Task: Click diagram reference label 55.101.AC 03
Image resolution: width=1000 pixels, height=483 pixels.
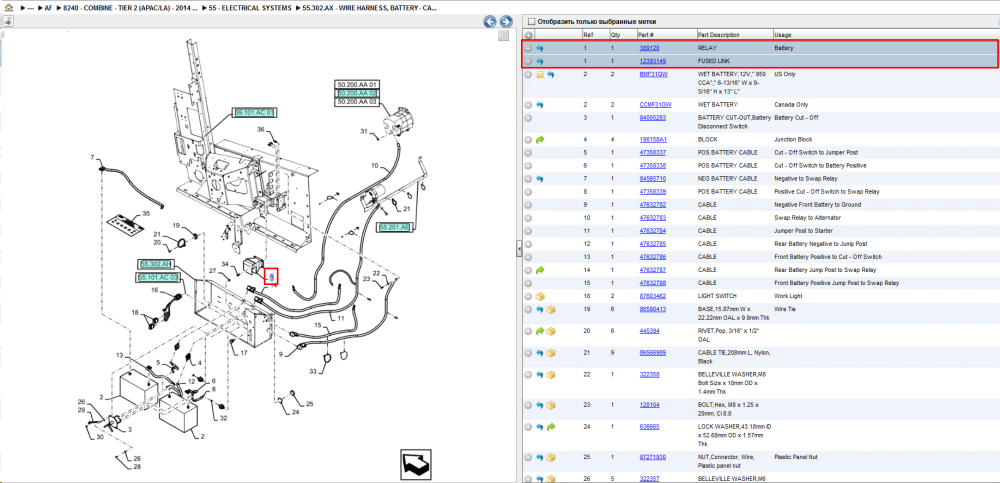Action: tap(158, 278)
